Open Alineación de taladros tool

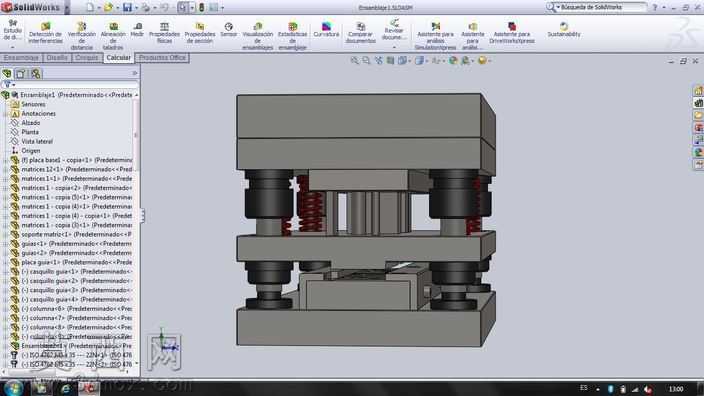point(113,35)
